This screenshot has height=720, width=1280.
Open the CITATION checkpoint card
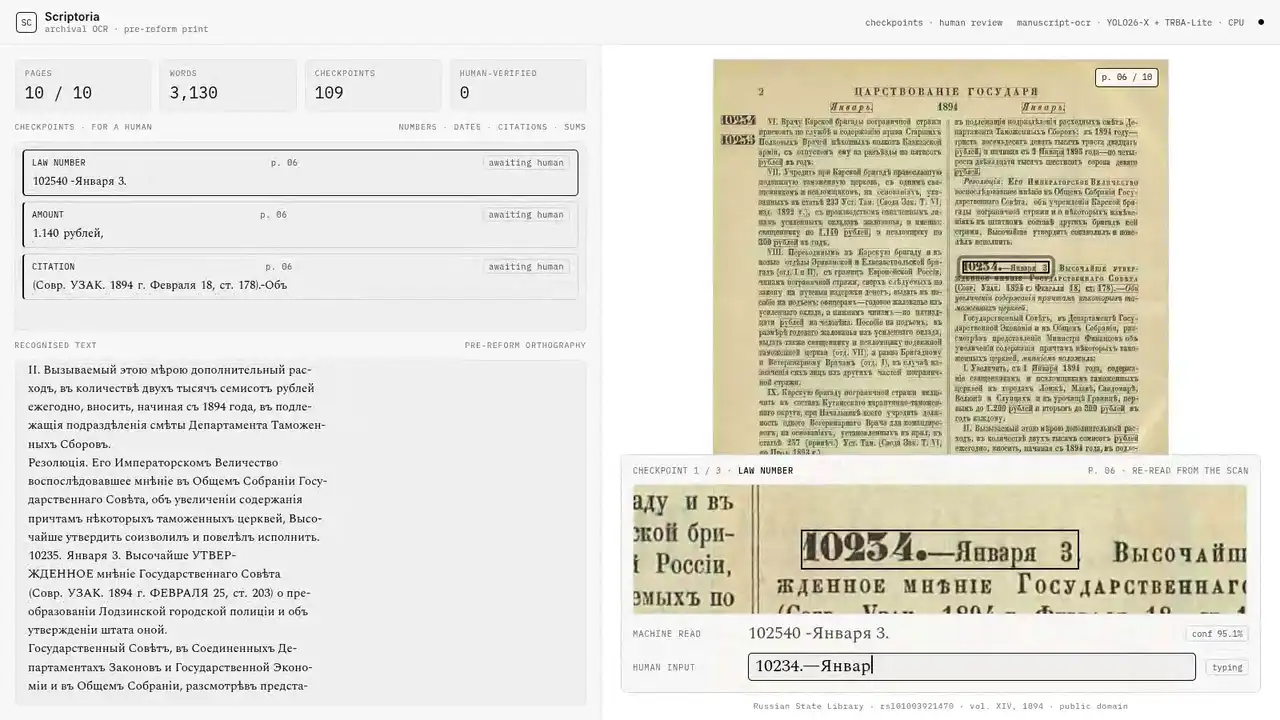pos(300,276)
